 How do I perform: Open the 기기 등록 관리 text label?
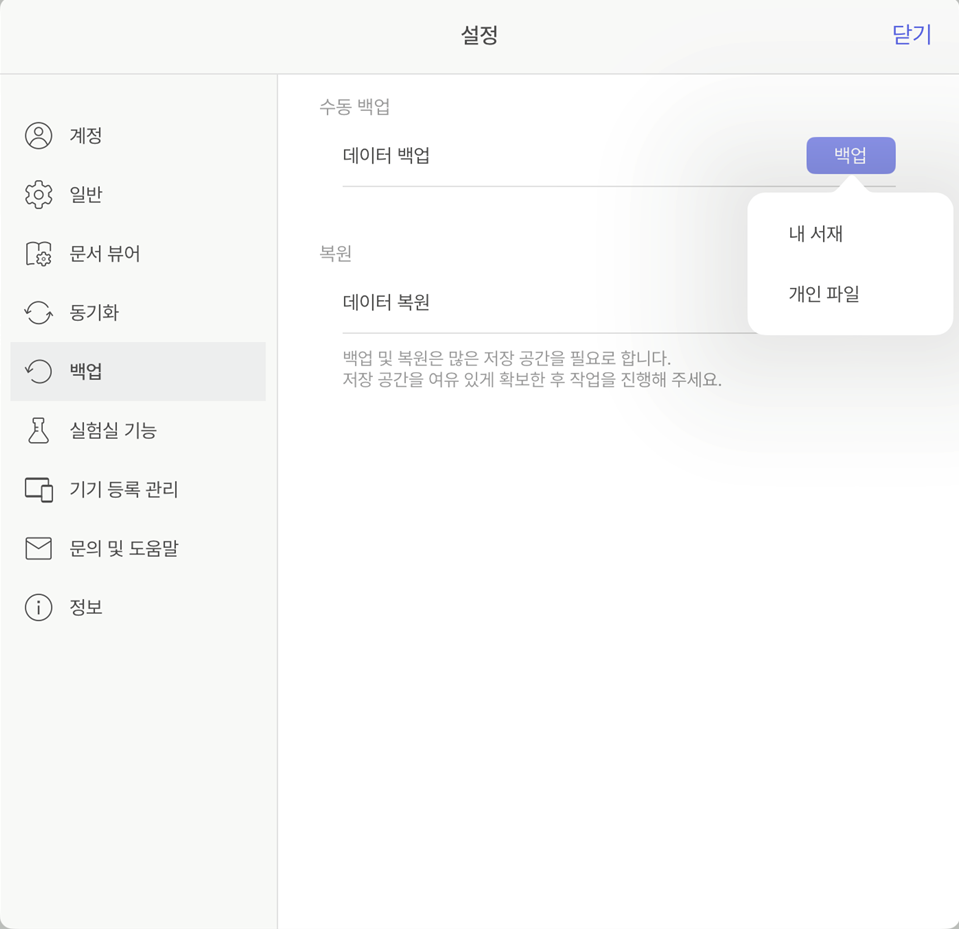click(x=124, y=490)
